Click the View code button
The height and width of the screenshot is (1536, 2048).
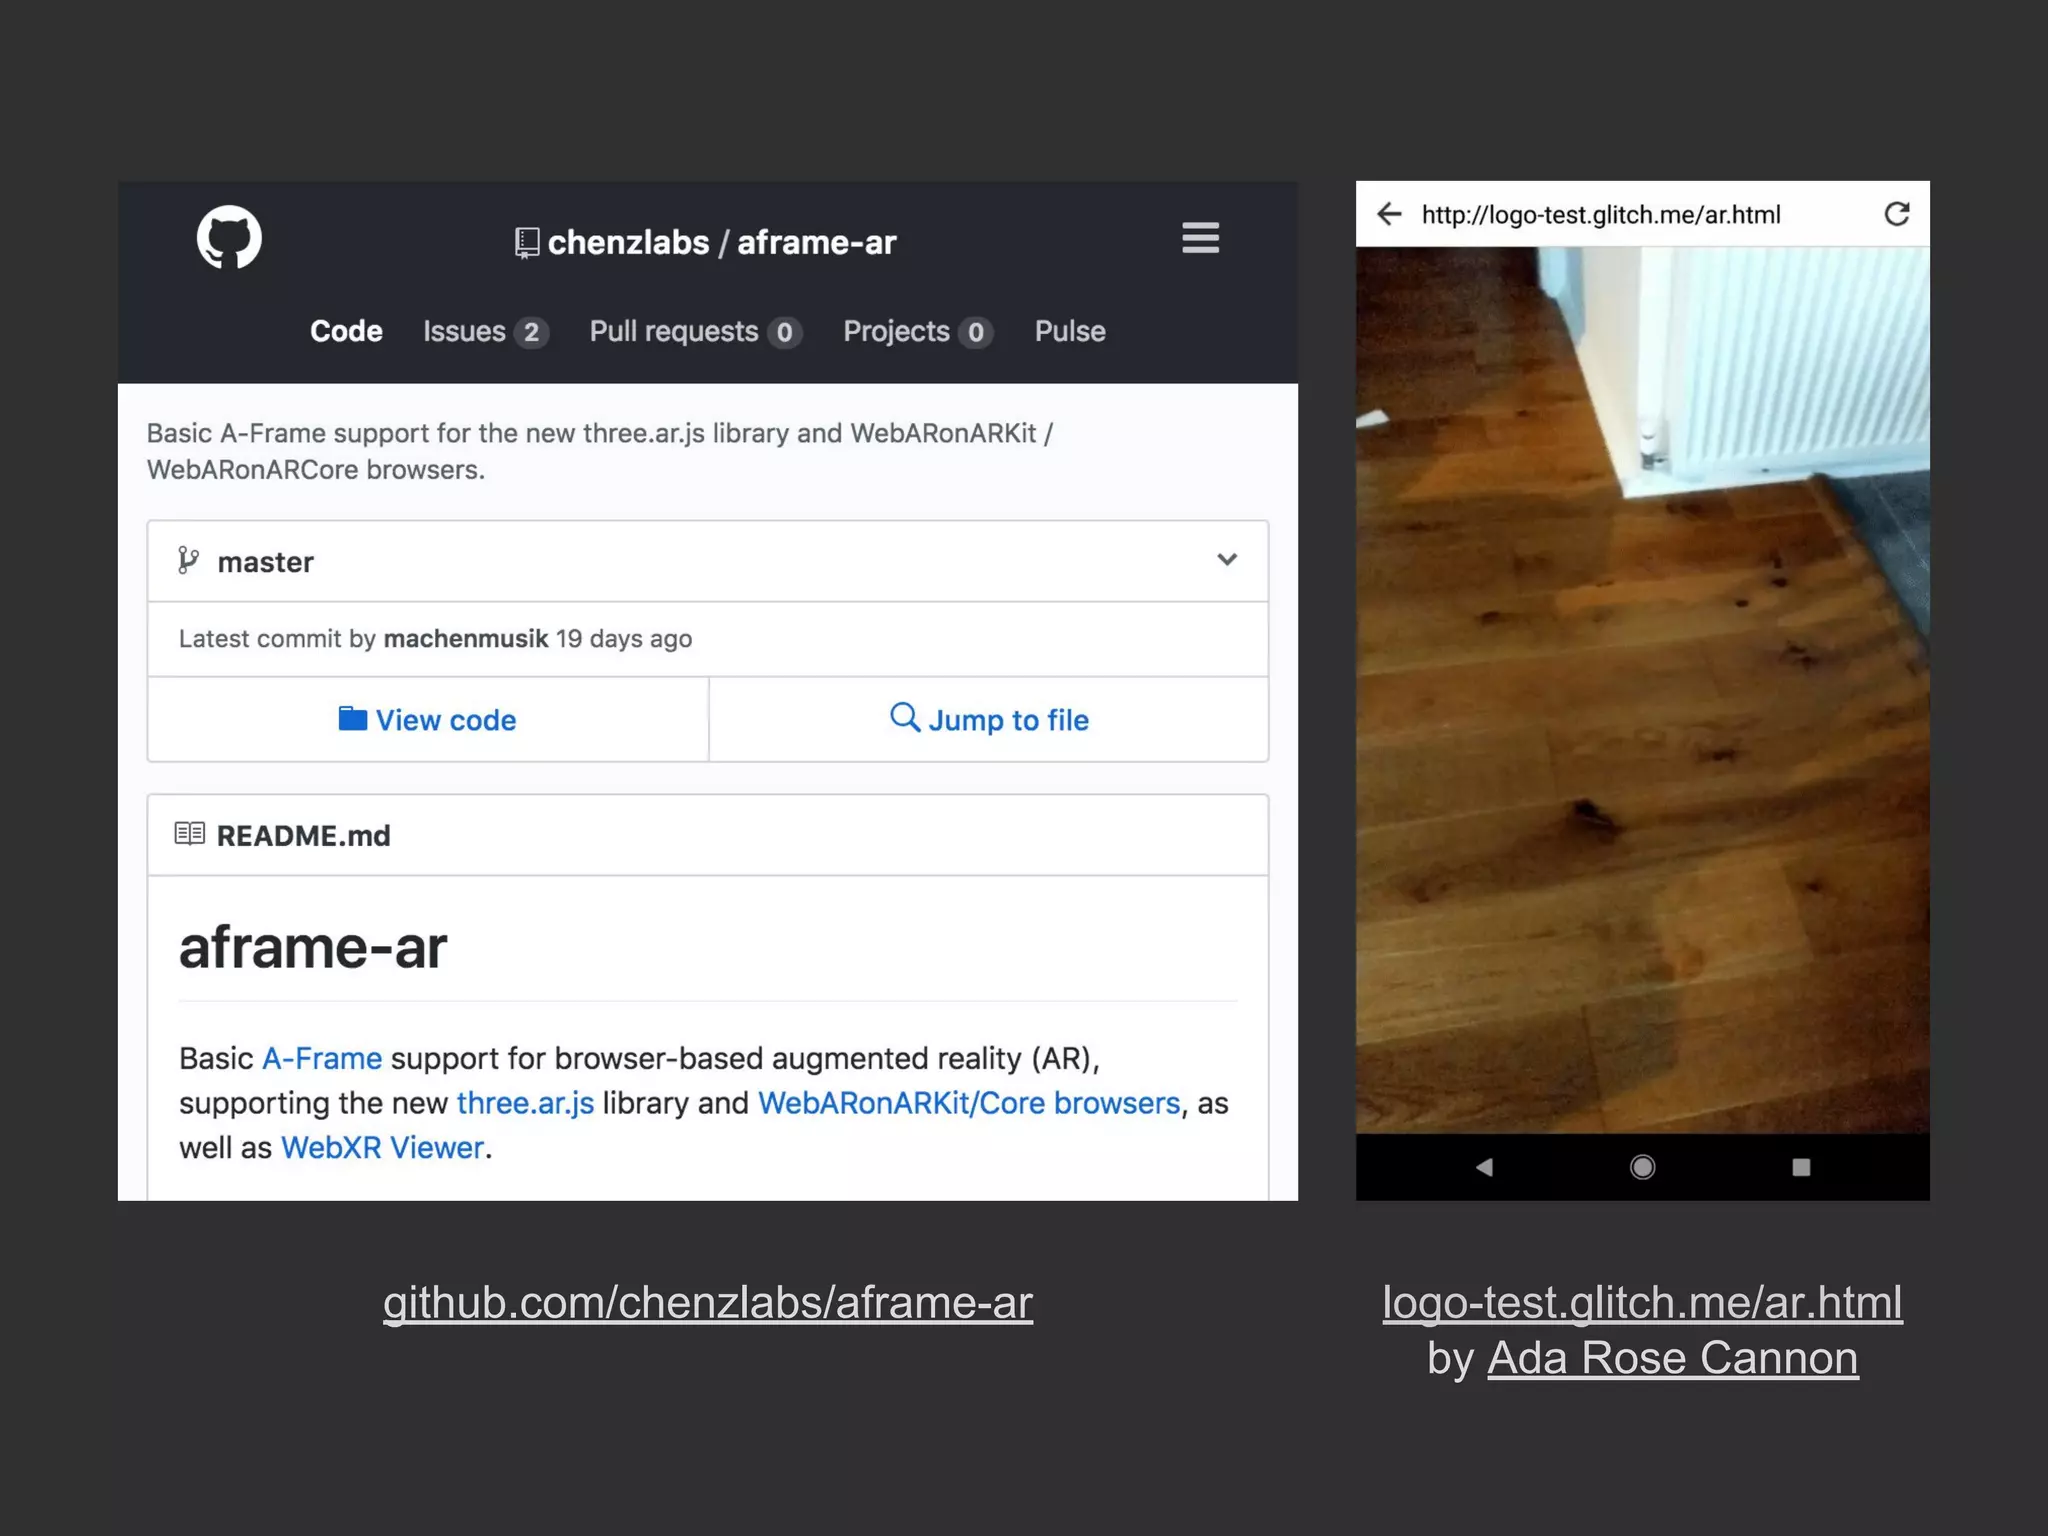[428, 720]
